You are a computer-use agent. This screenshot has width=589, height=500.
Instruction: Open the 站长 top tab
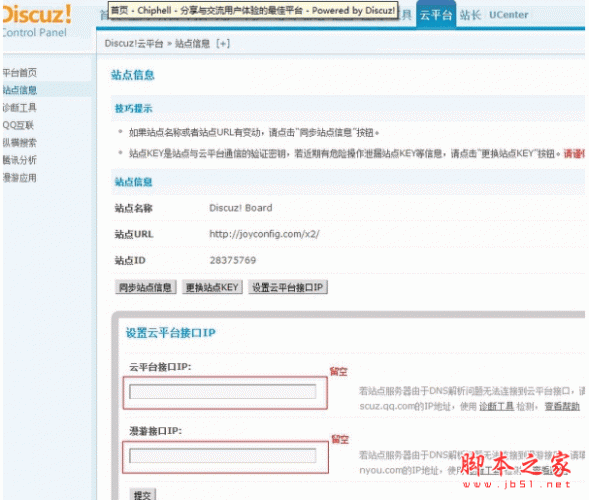470,15
